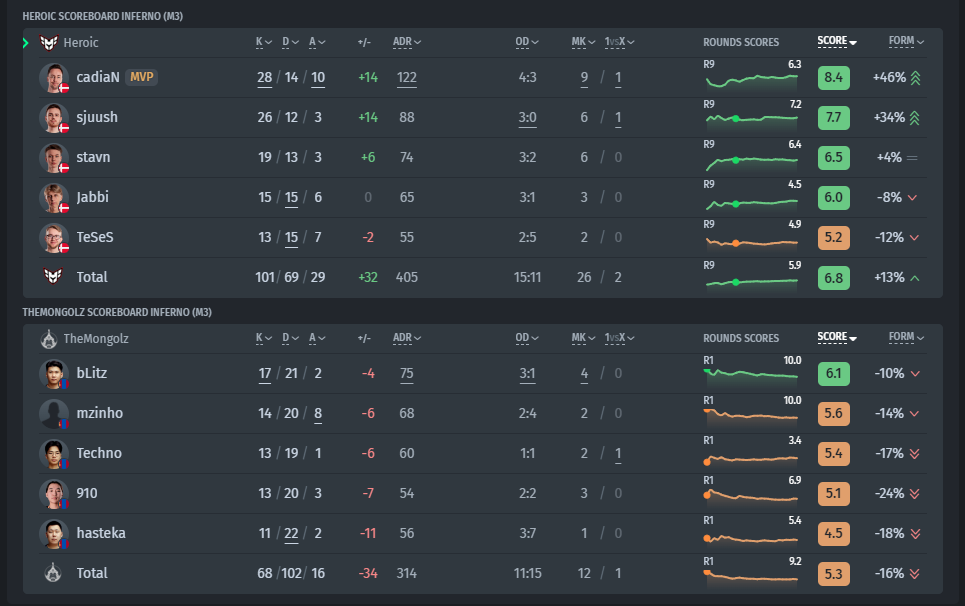Click the MVP badge next to cadiaN
This screenshot has height=606, width=965.
(x=142, y=77)
